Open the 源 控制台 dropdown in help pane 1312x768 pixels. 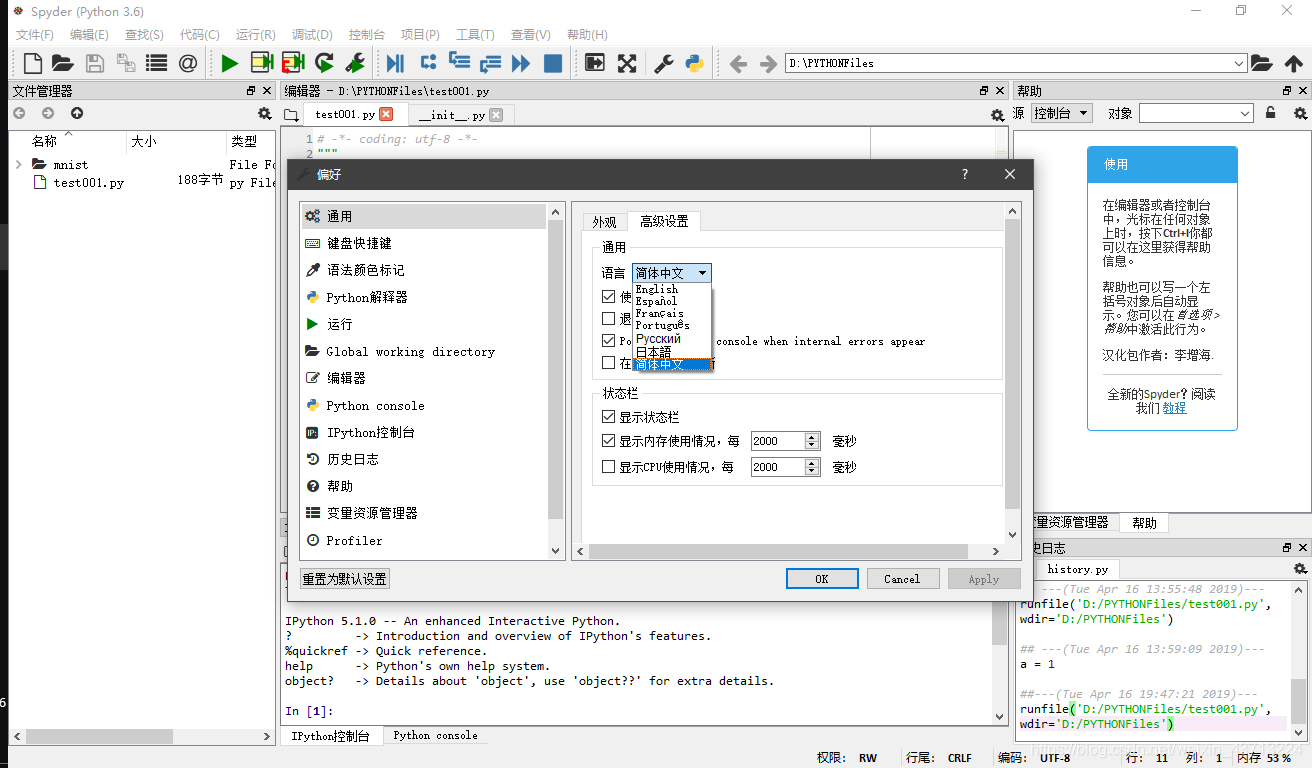1062,113
